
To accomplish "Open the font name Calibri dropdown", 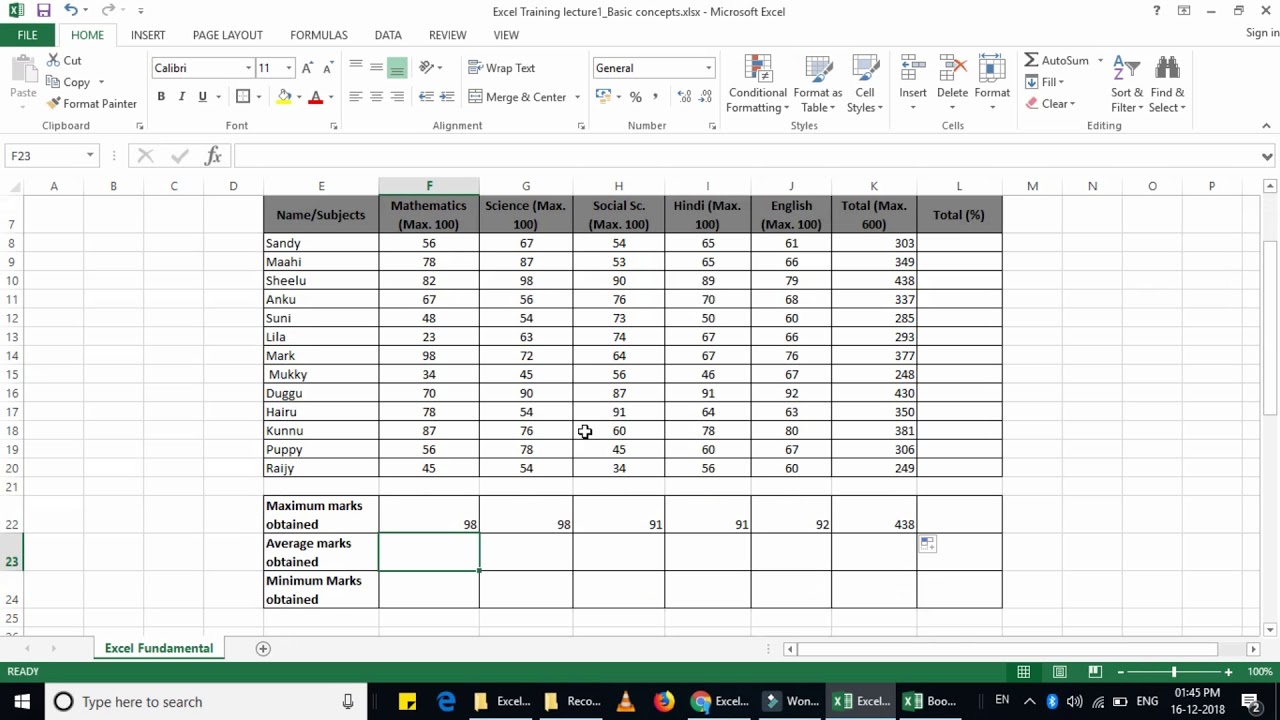I will [x=249, y=68].
